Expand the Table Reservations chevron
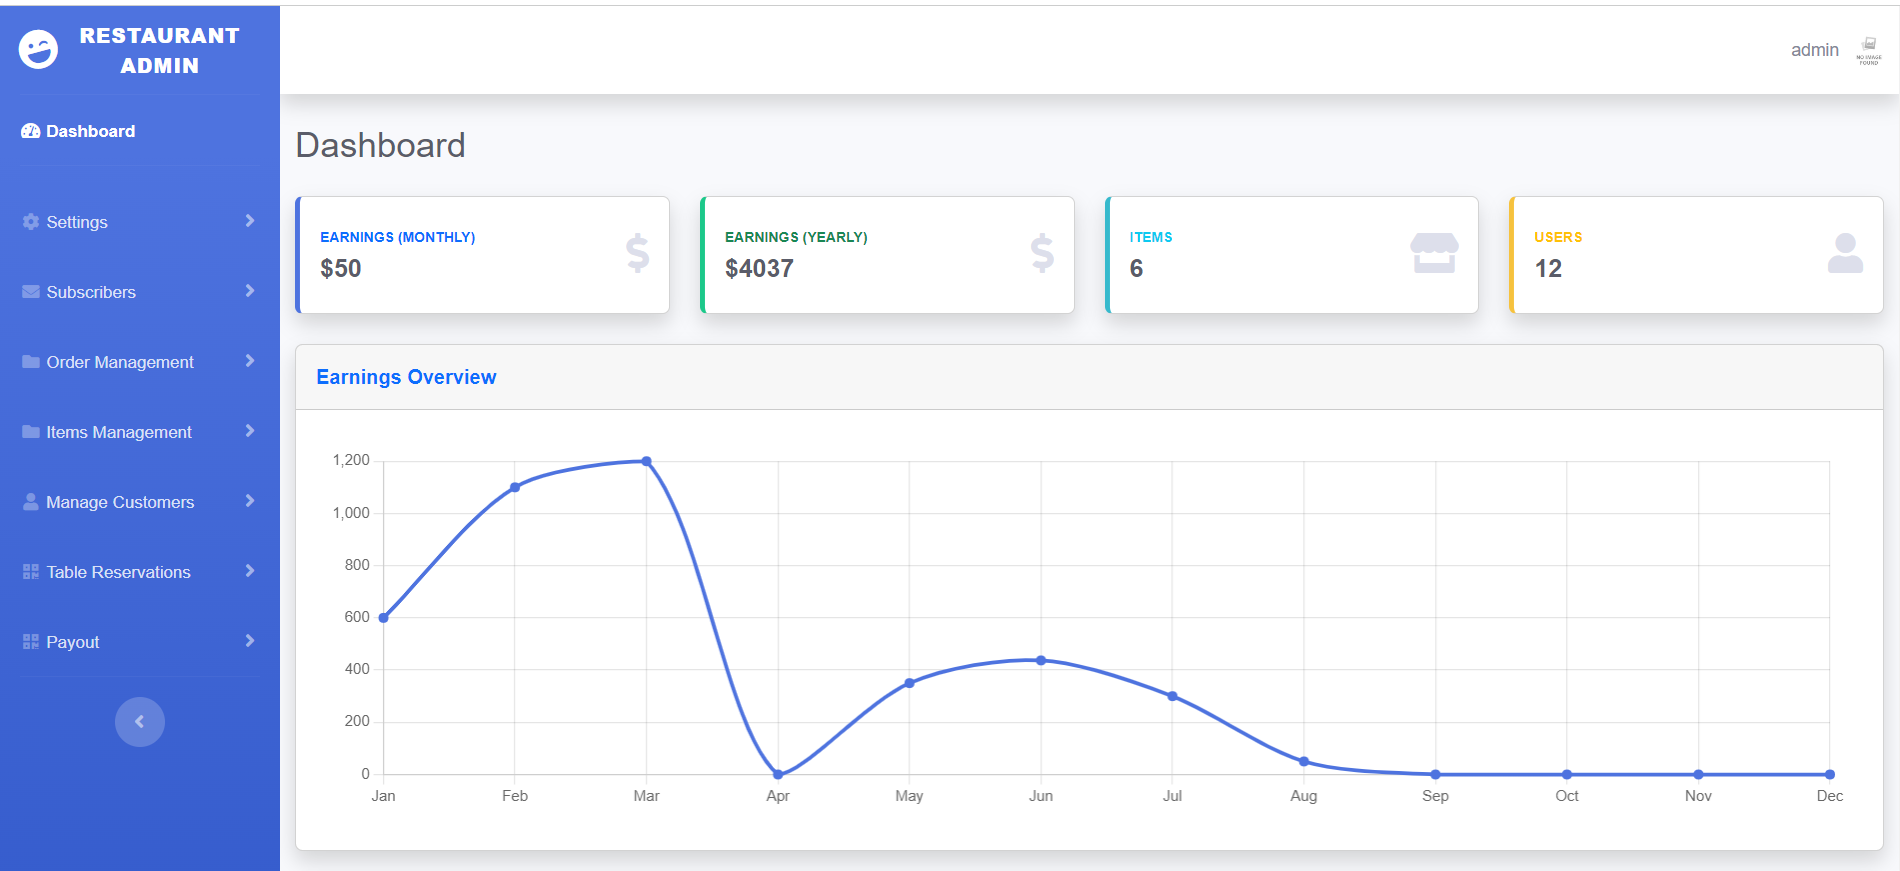1900x871 pixels. (250, 571)
